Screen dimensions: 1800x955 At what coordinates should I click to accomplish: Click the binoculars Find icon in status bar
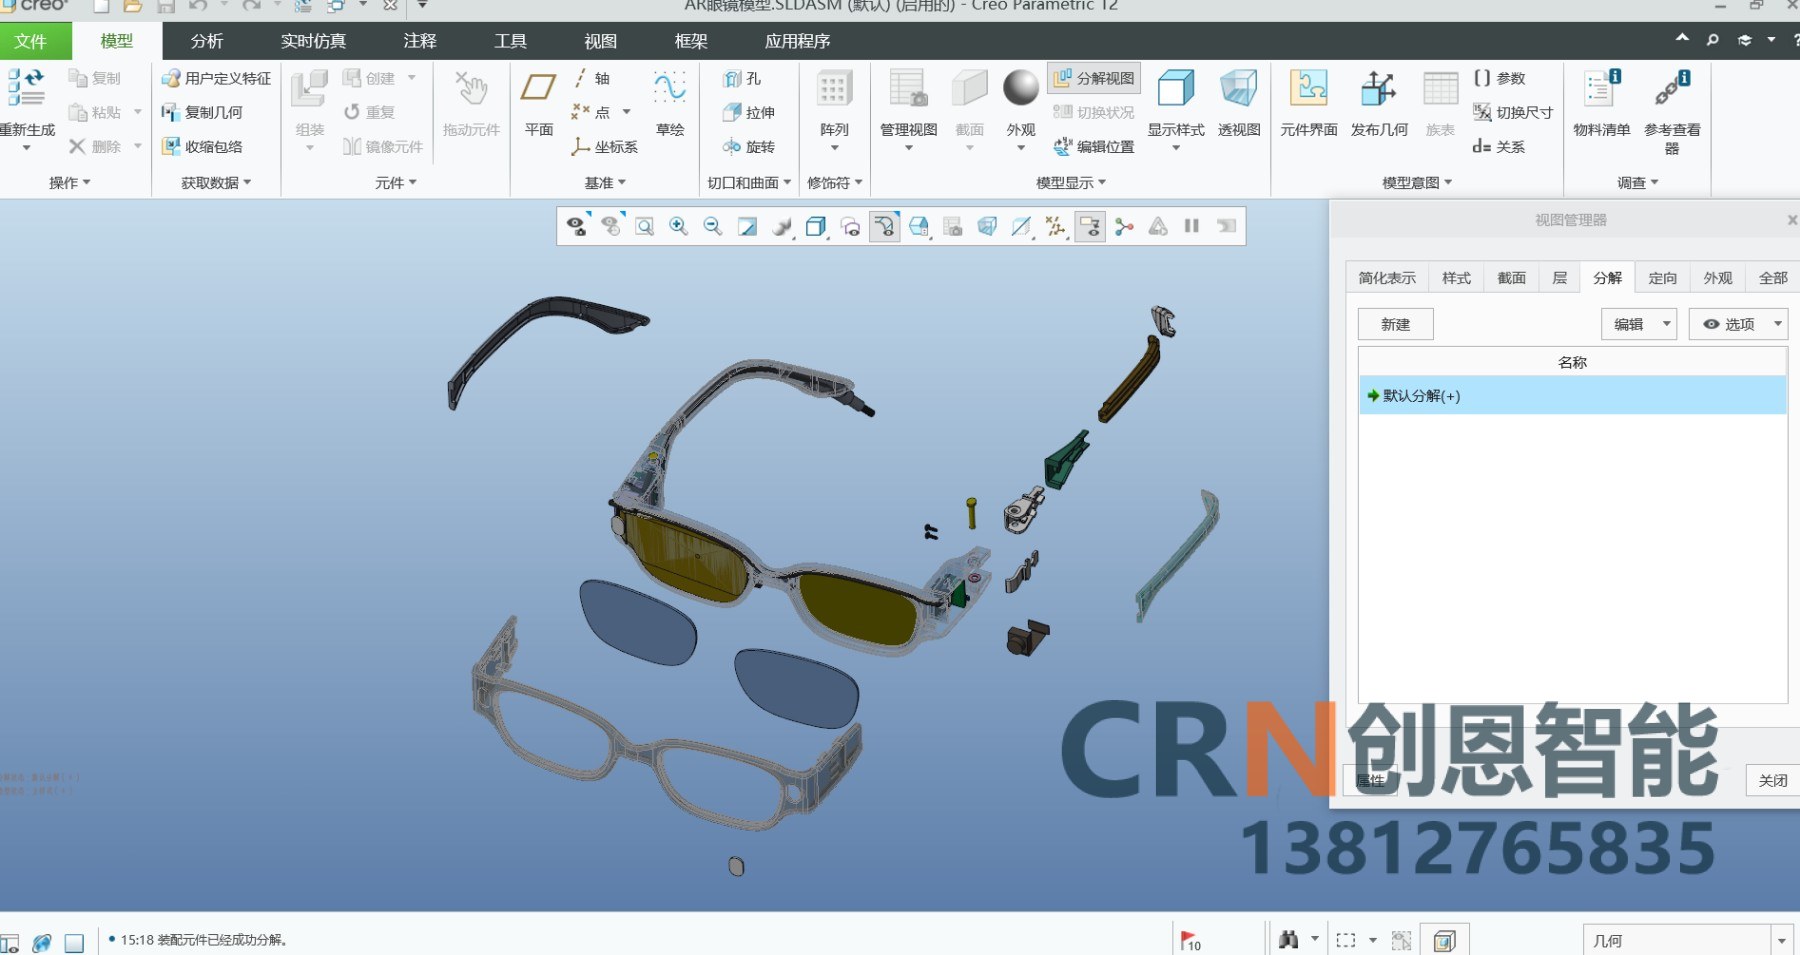(1288, 940)
